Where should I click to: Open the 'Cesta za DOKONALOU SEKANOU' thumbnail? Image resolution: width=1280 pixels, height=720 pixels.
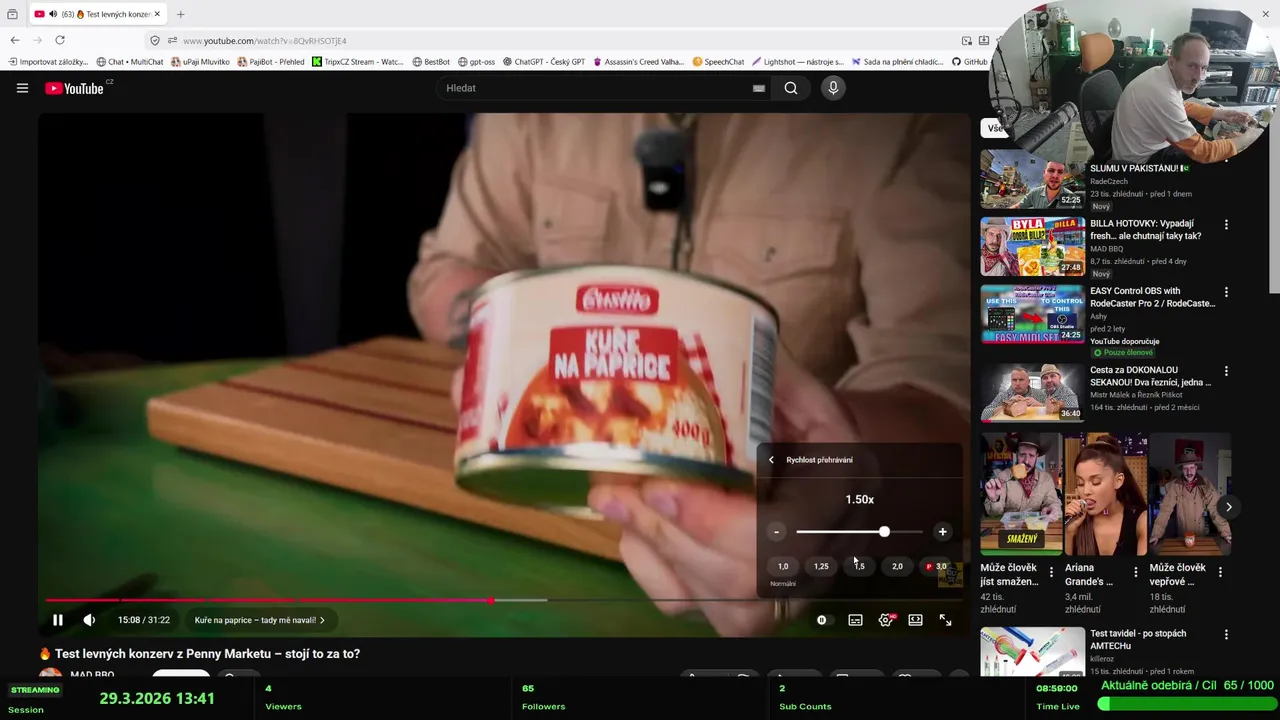pyautogui.click(x=1032, y=393)
